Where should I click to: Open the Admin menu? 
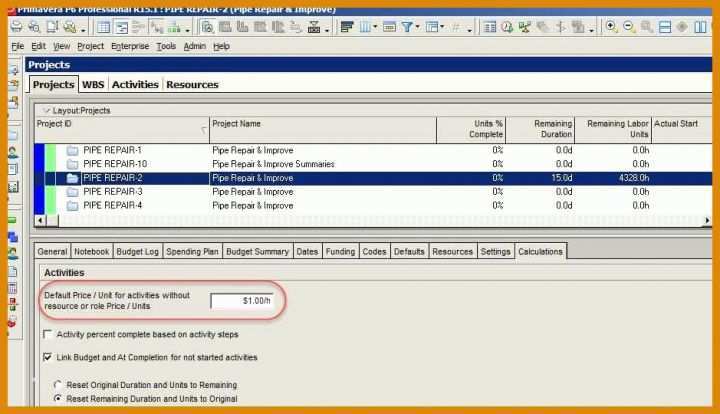[x=195, y=46]
